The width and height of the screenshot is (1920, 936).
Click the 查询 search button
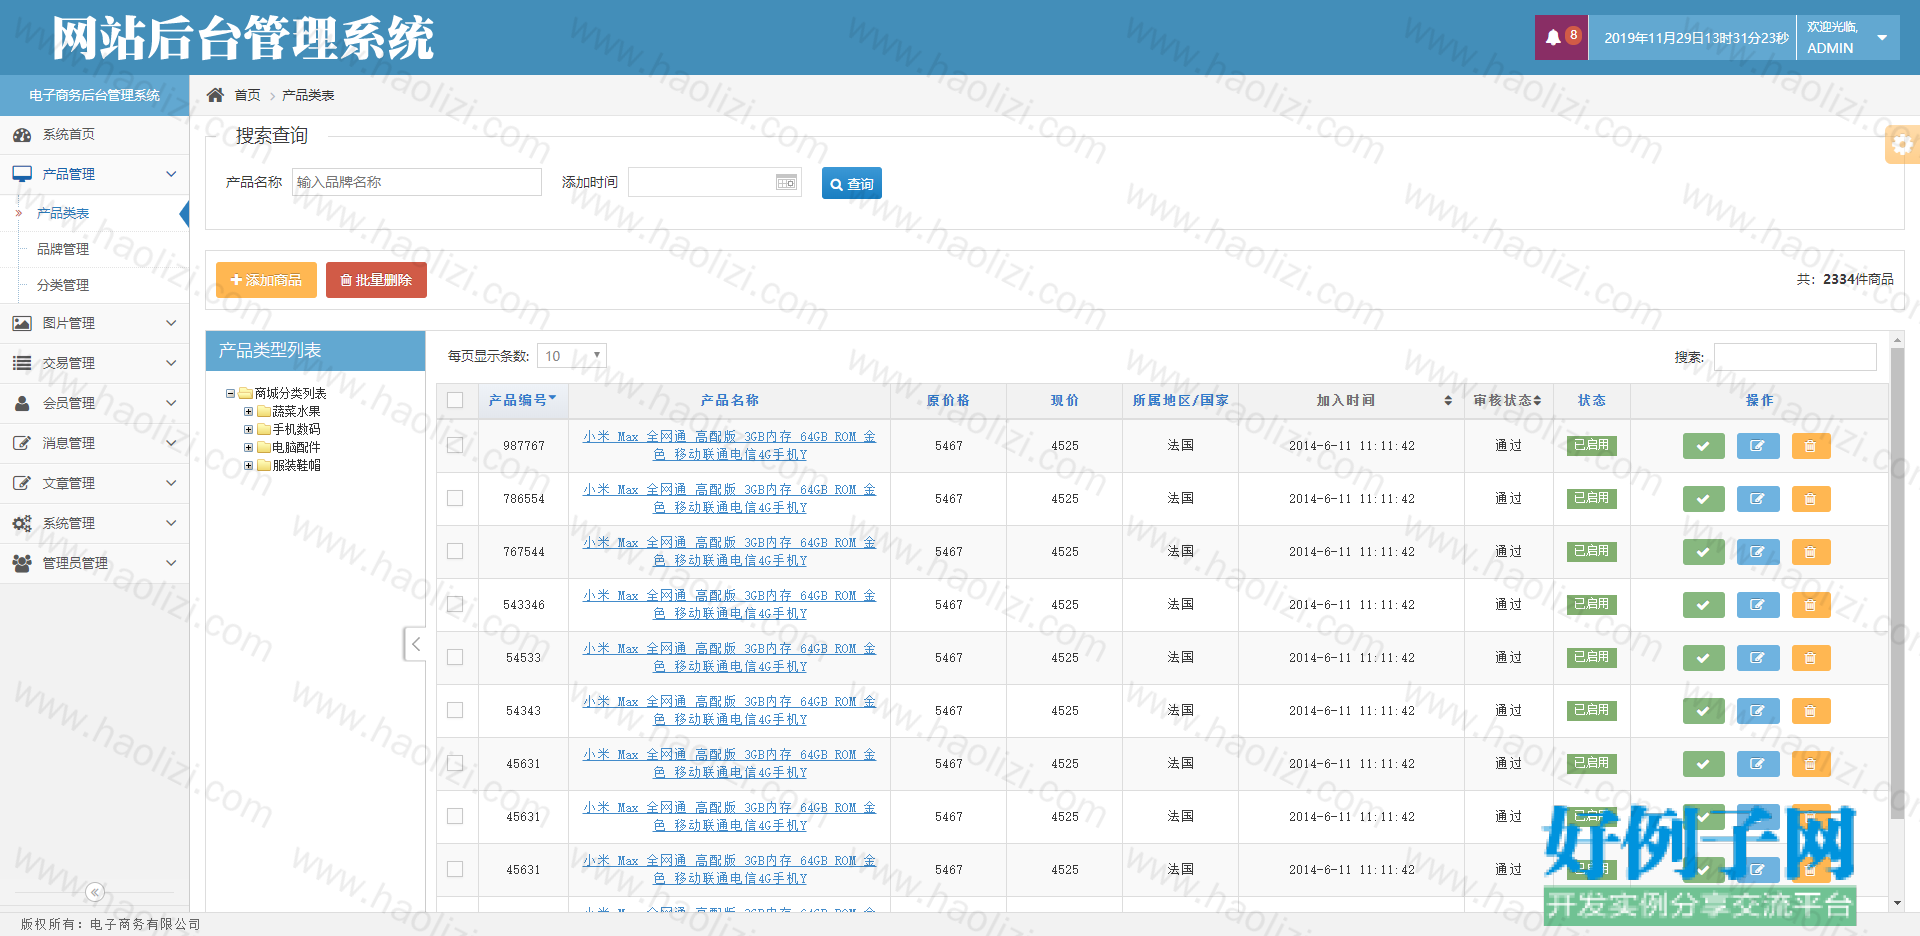click(x=852, y=183)
